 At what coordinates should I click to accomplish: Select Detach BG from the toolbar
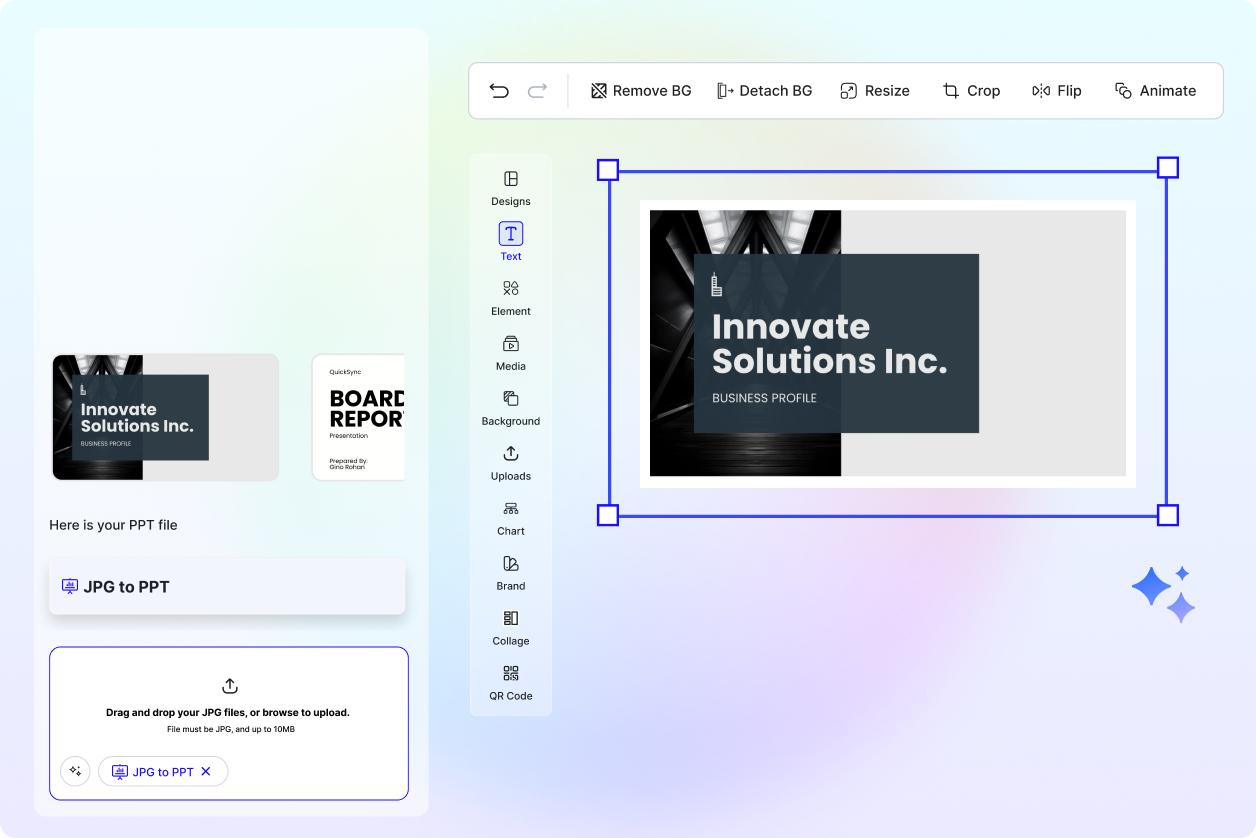(765, 90)
